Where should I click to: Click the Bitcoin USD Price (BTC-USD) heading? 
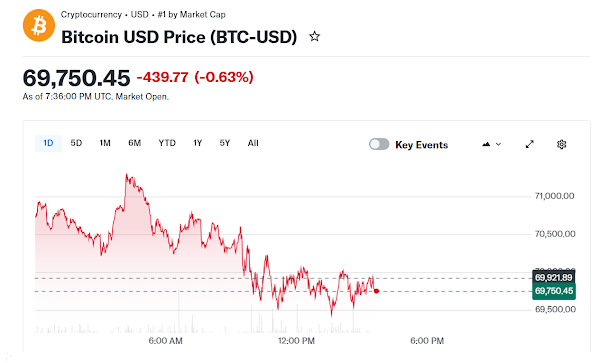click(179, 37)
